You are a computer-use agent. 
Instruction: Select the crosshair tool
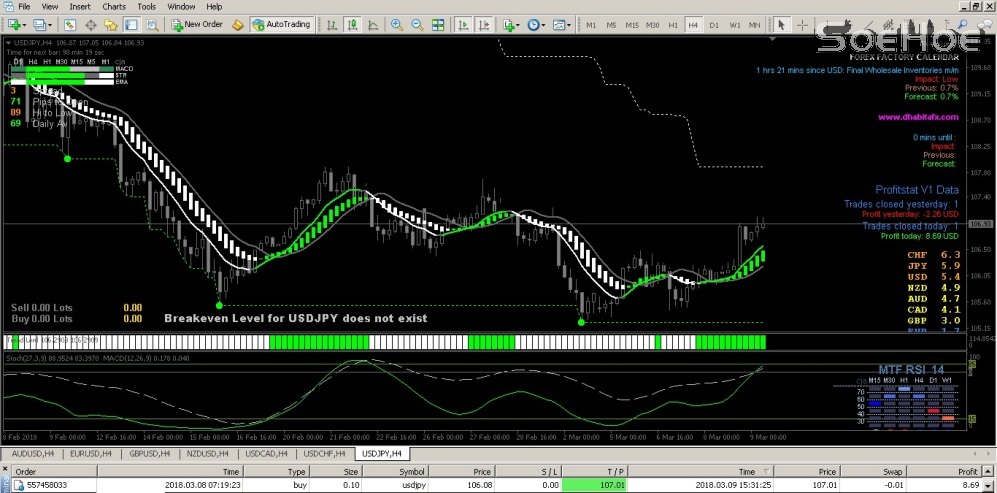click(x=803, y=24)
